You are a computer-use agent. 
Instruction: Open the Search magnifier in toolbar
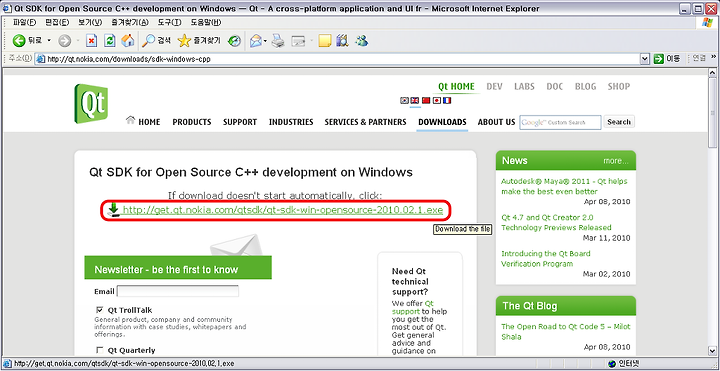click(x=148, y=41)
